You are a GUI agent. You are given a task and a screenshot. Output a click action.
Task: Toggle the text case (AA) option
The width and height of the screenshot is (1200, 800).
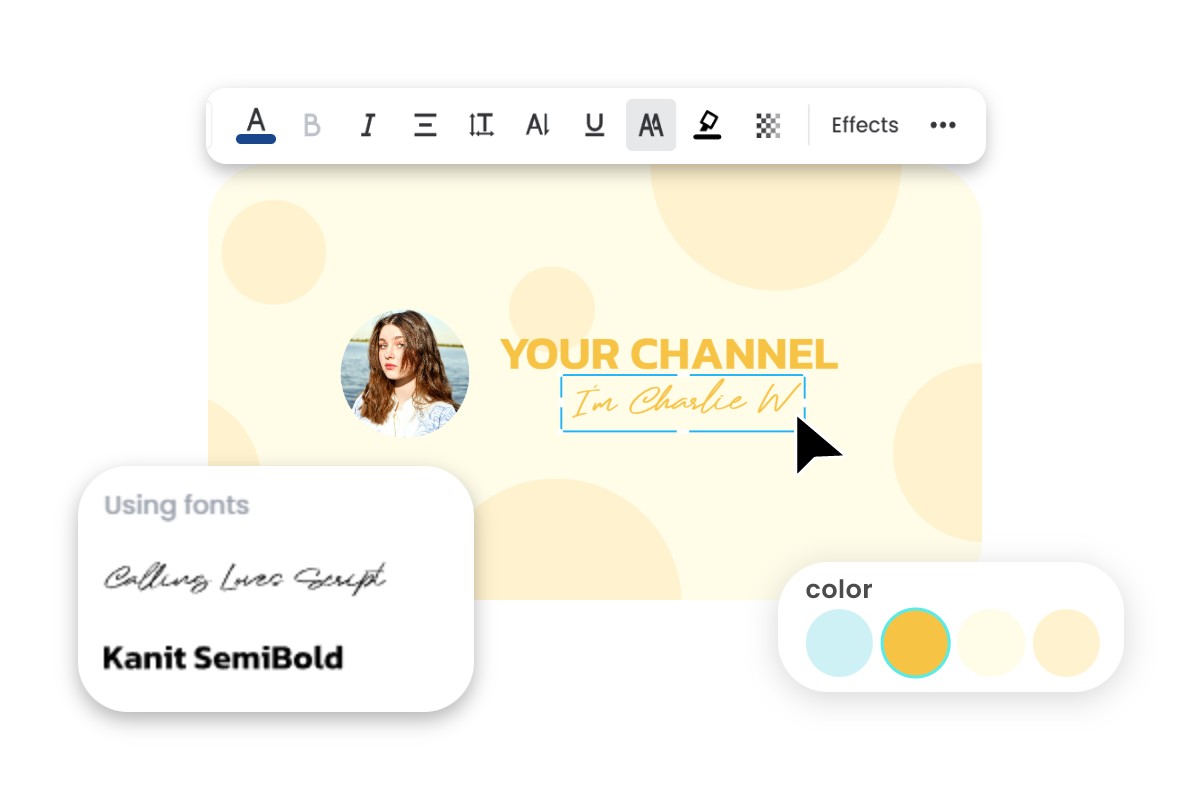pos(650,124)
